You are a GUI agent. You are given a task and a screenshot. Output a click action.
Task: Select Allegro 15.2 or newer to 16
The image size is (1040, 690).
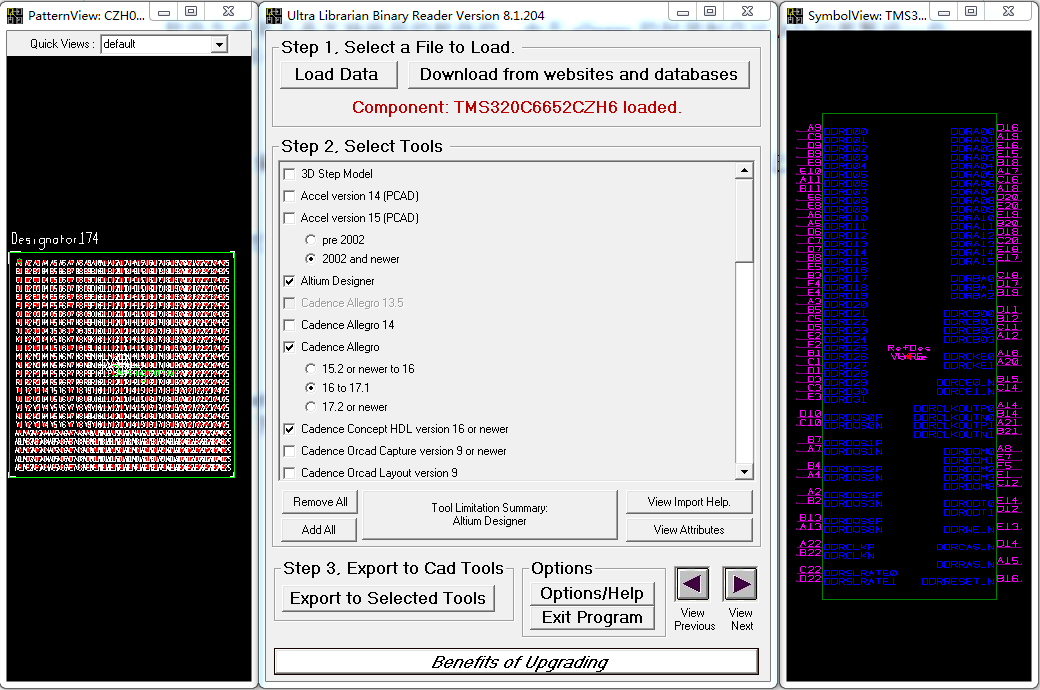click(x=310, y=369)
